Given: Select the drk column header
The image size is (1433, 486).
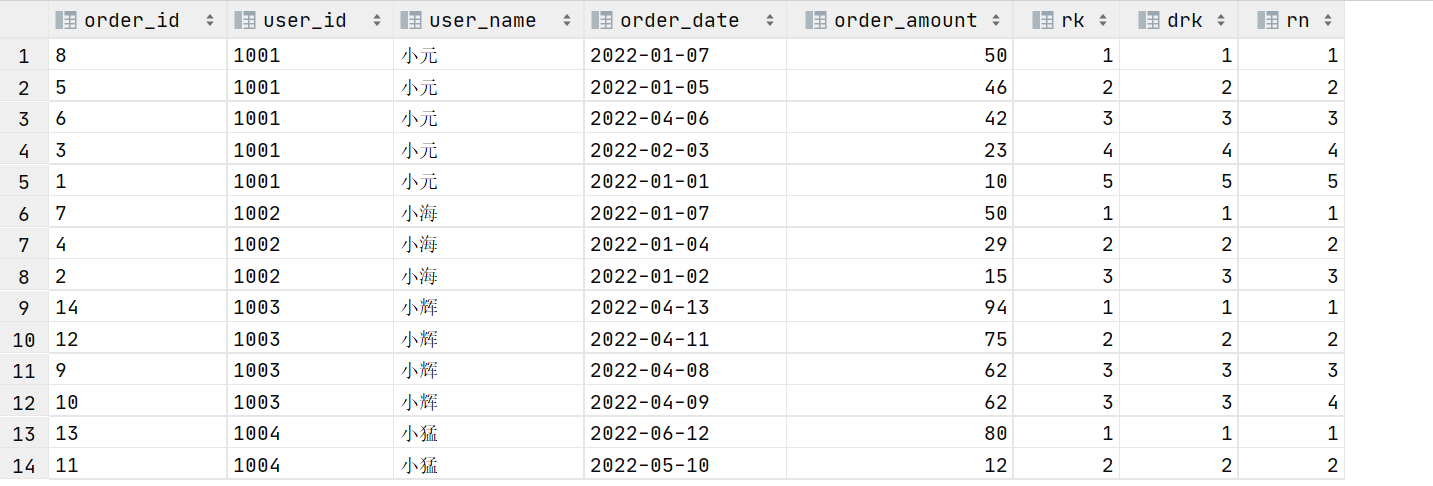Looking at the screenshot, I should [x=1179, y=20].
